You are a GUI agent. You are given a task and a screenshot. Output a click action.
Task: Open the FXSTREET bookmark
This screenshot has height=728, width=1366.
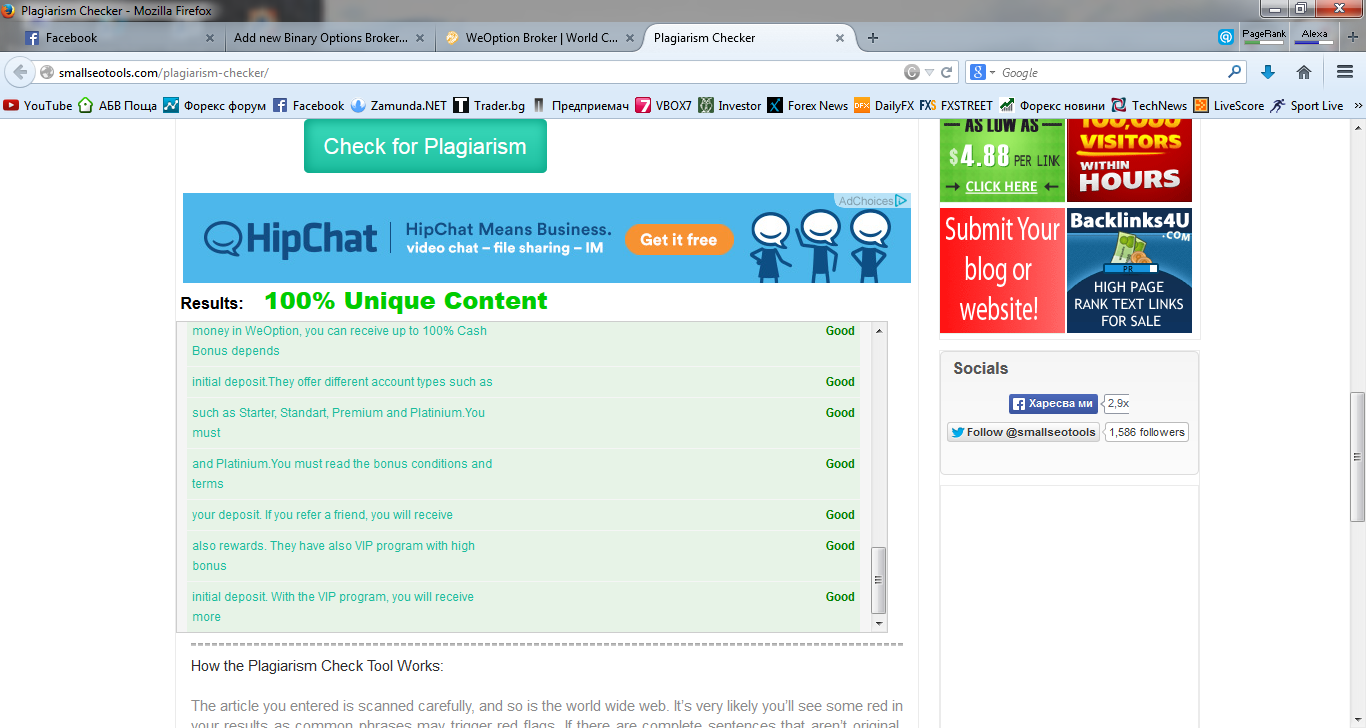coord(957,105)
